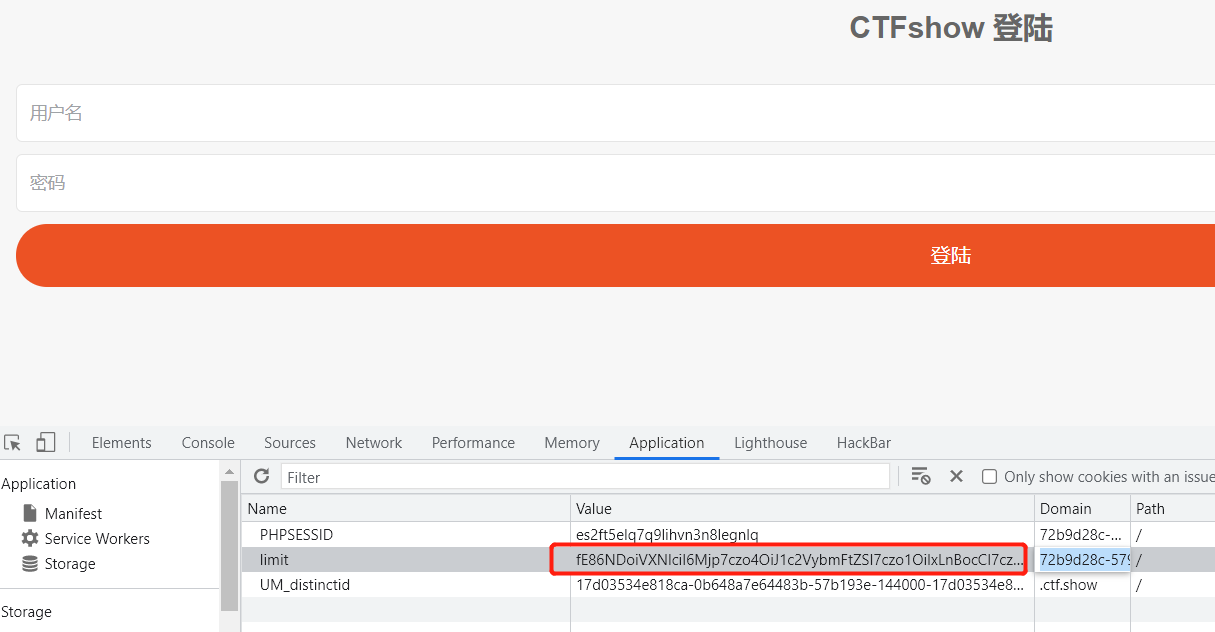
Task: Click the PHPSESSID domain cell 72b9d28c-...
Action: 1083,535
